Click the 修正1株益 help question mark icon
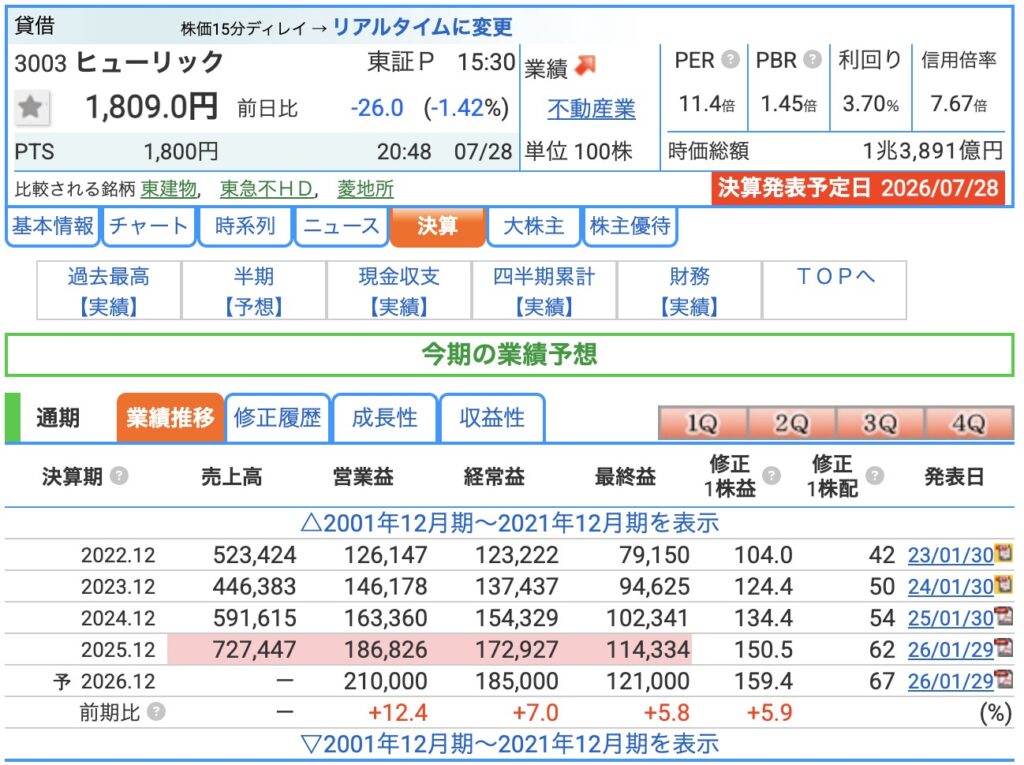Image resolution: width=1024 pixels, height=765 pixels. (771, 476)
